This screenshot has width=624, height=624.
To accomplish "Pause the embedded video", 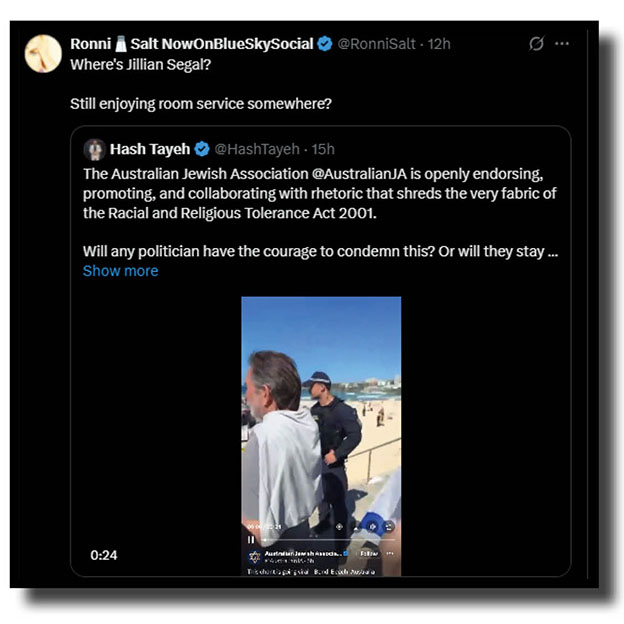I will 251,539.
